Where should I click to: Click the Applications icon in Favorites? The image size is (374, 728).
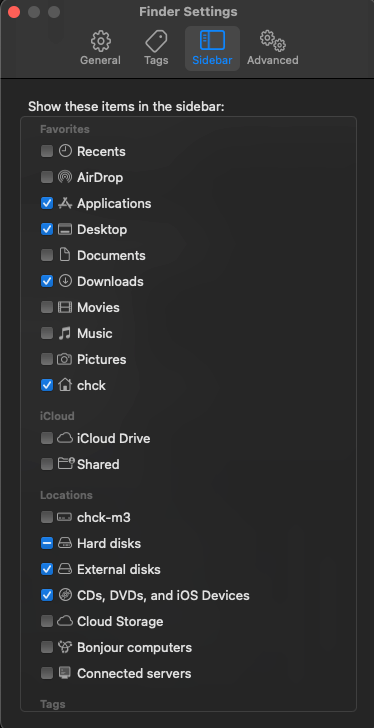pyautogui.click(x=65, y=203)
